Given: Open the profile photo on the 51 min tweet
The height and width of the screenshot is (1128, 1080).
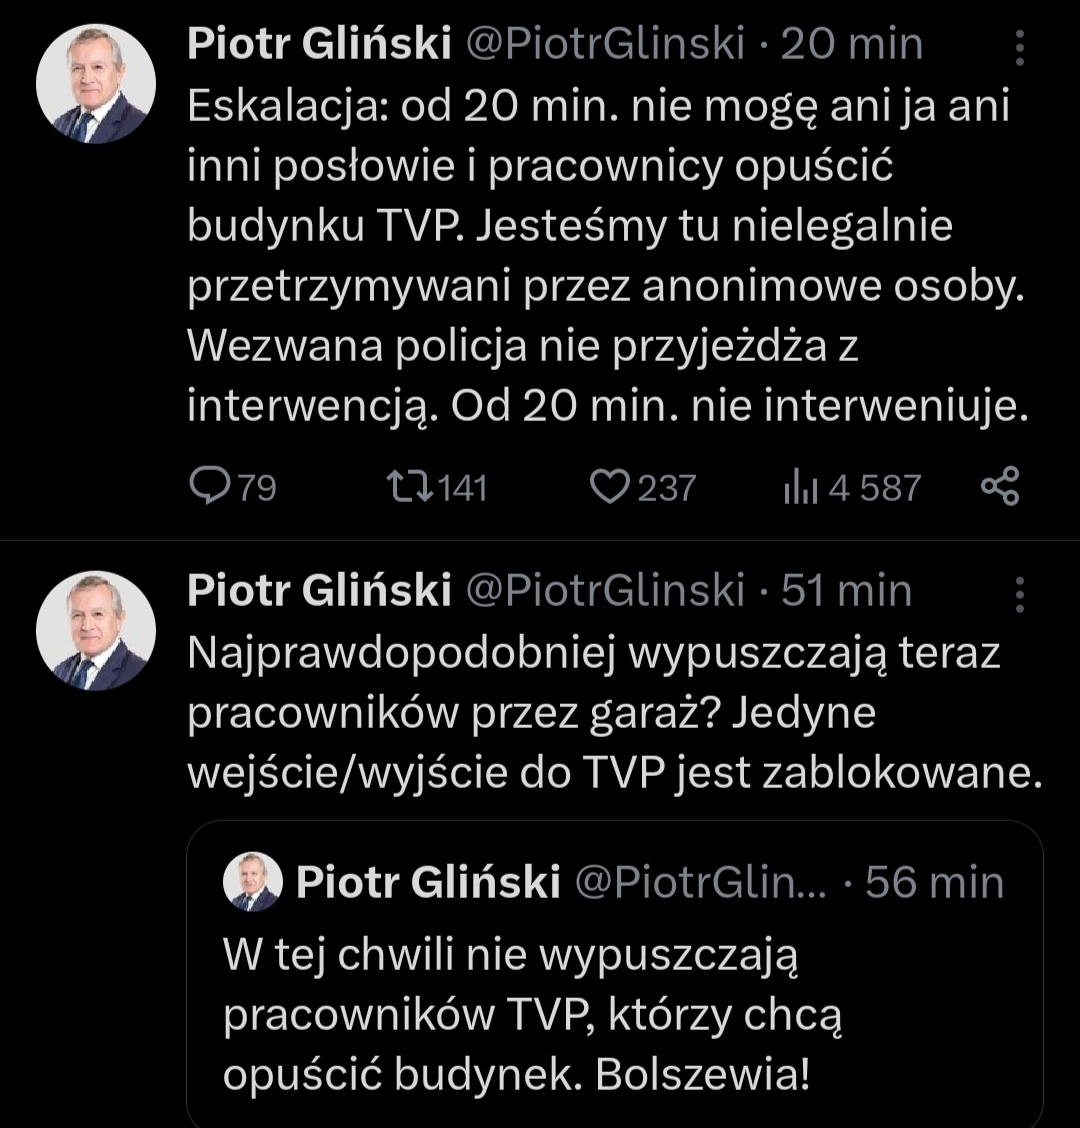Looking at the screenshot, I should (96, 631).
